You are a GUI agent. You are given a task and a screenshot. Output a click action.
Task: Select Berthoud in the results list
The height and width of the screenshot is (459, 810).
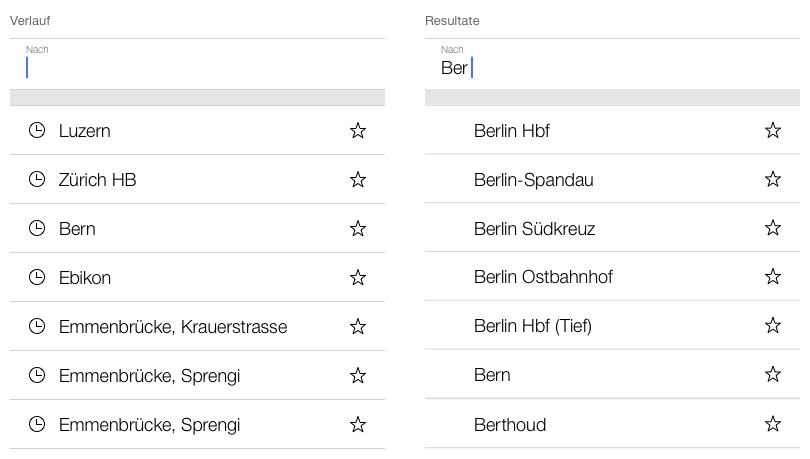(x=510, y=425)
